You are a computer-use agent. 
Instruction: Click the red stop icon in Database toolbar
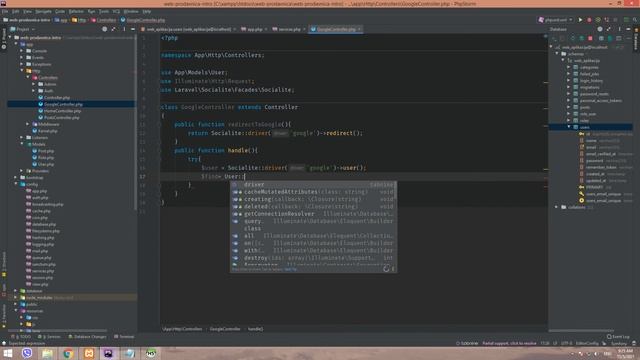pyautogui.click(x=590, y=38)
